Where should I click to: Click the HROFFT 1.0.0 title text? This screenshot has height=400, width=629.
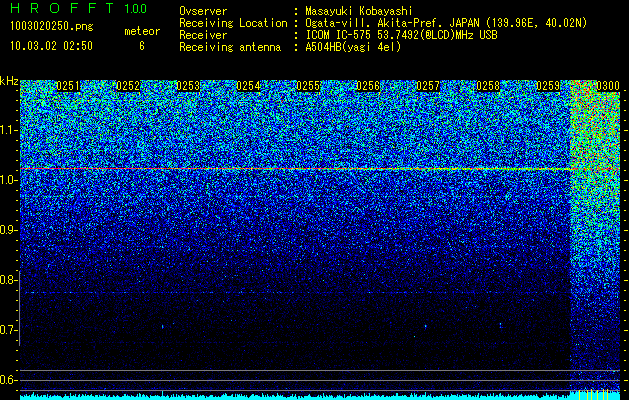point(78,8)
